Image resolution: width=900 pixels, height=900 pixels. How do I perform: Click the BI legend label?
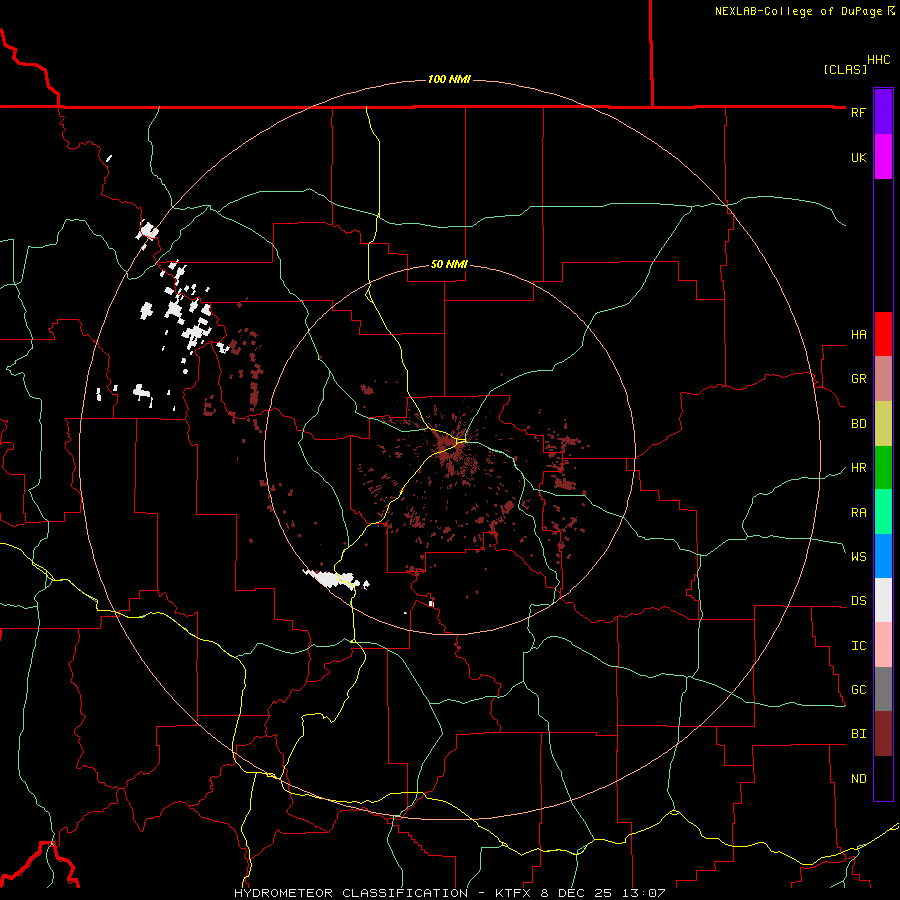click(x=858, y=734)
